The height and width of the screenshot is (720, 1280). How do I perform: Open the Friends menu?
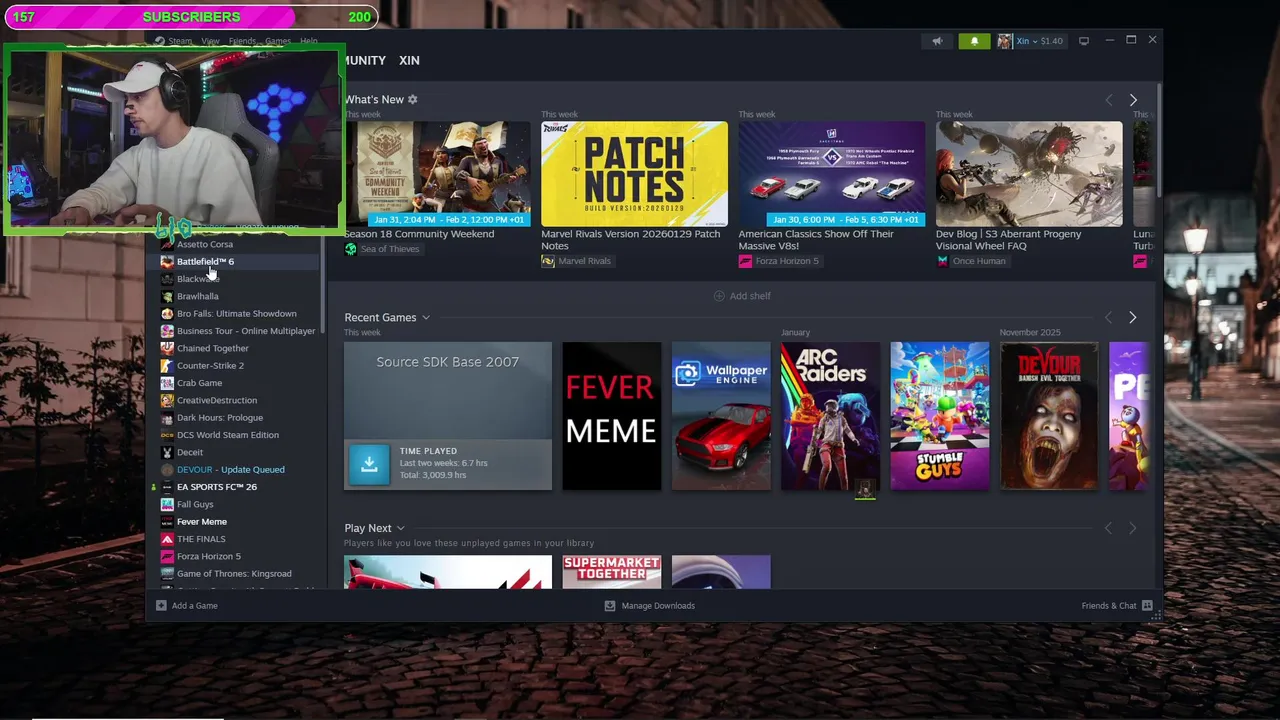point(242,41)
